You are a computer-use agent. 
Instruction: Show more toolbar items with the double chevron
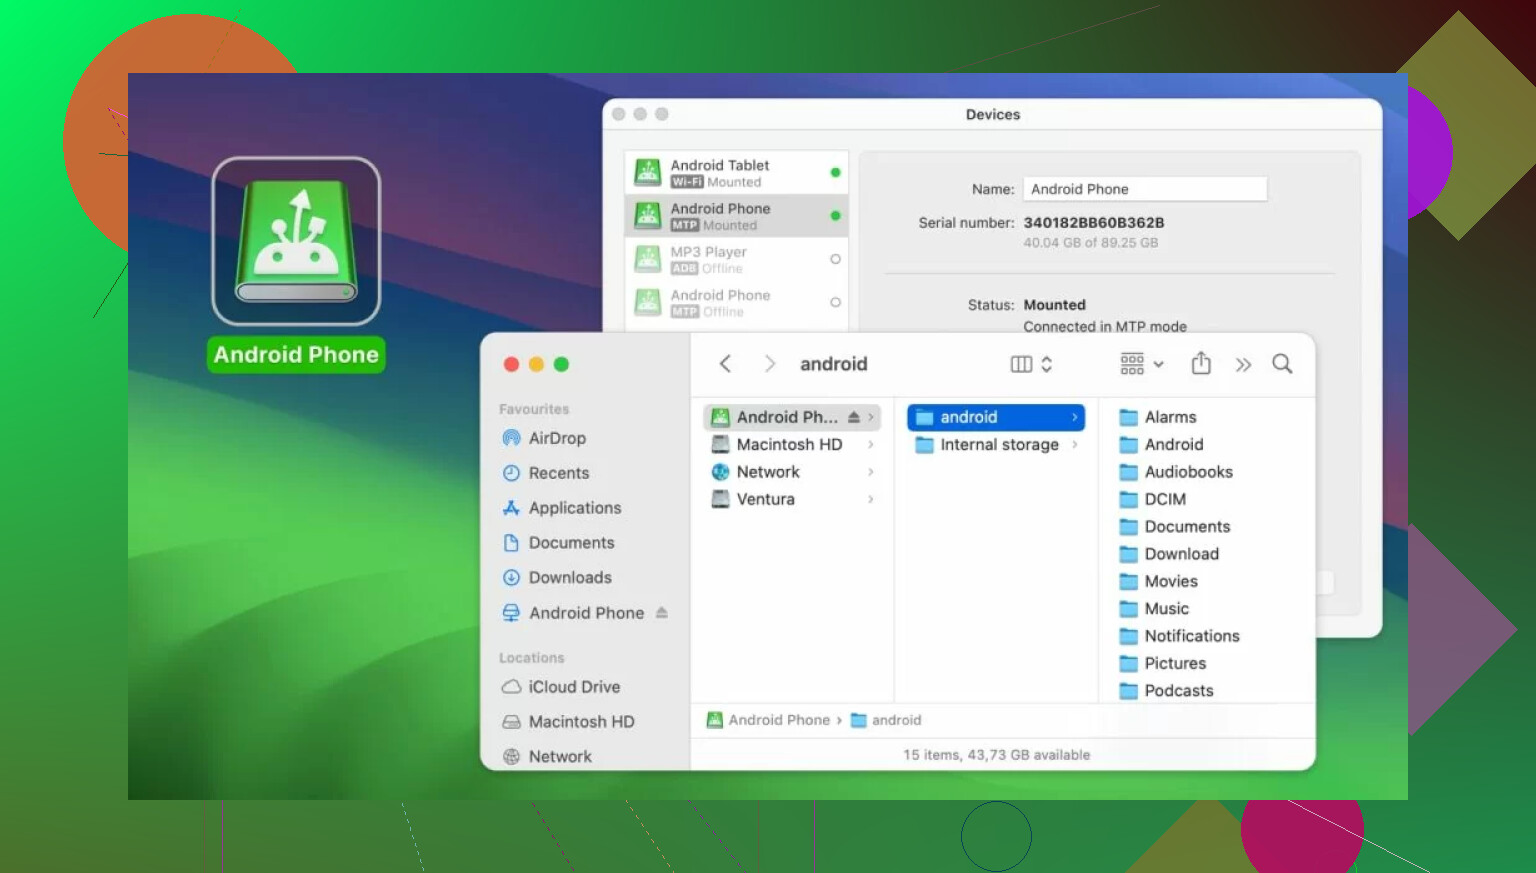coord(1243,365)
